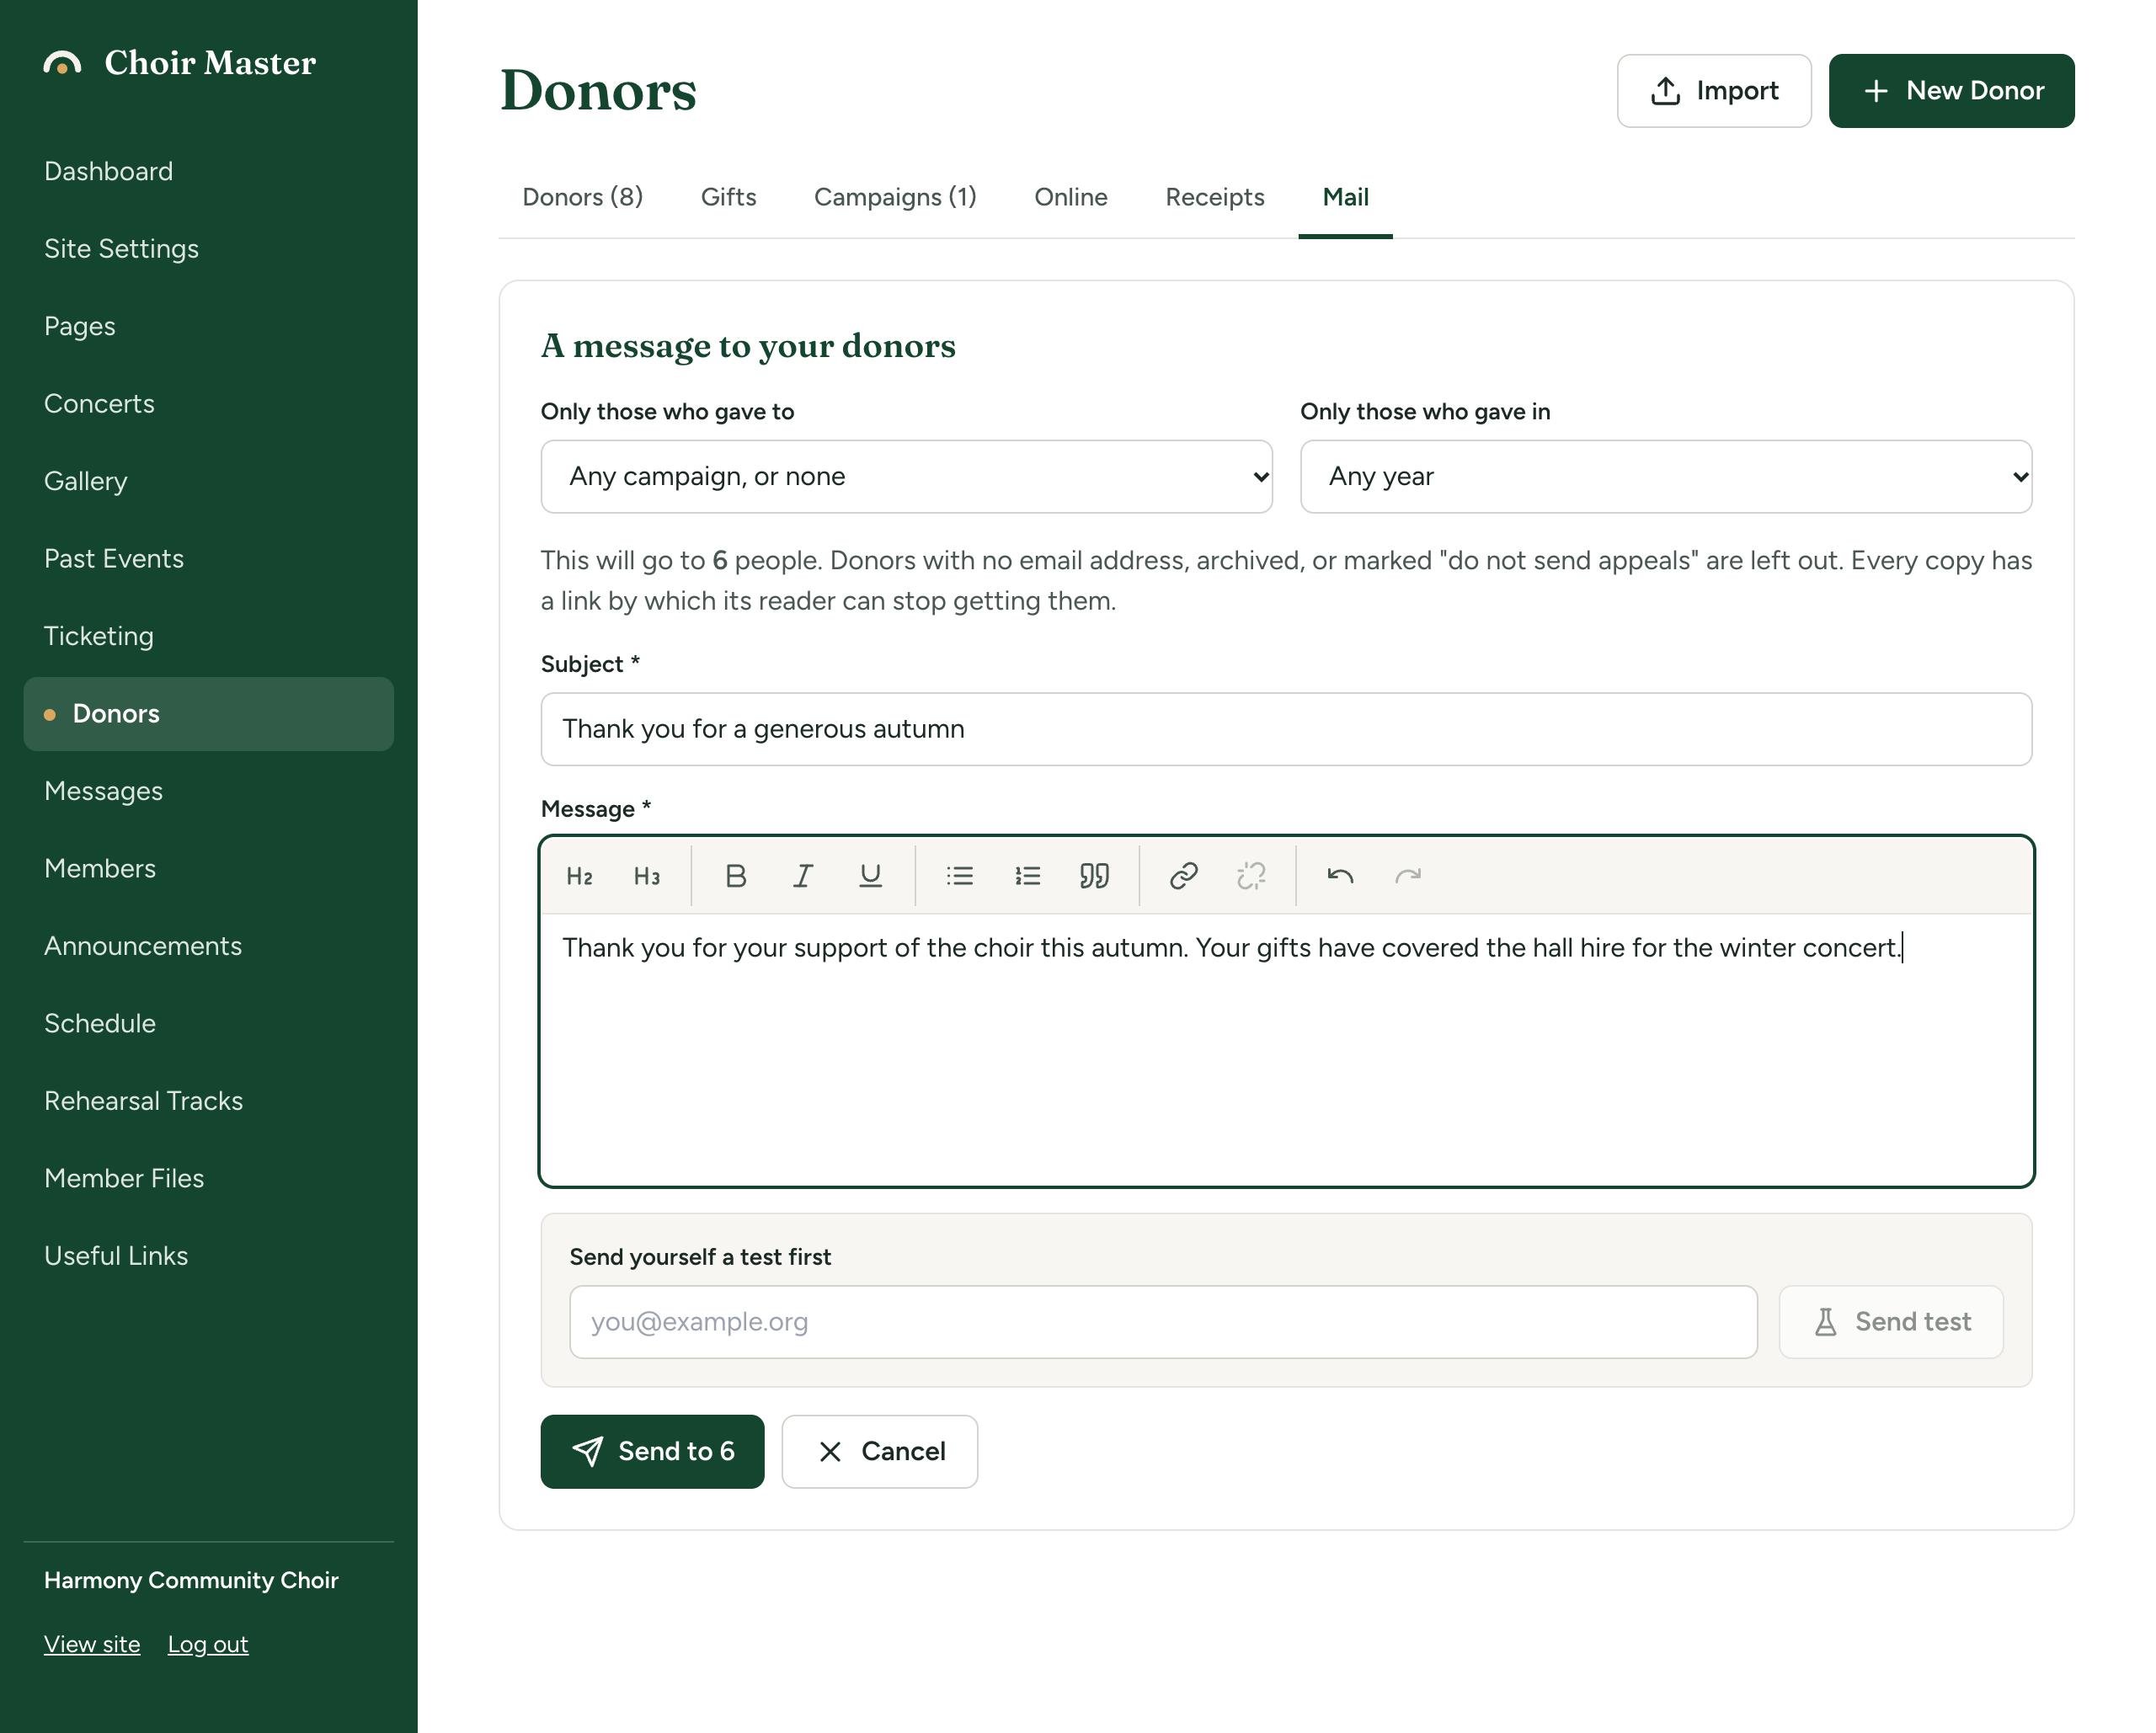
Task: Open the Campaigns (1) tab
Action: click(x=895, y=197)
